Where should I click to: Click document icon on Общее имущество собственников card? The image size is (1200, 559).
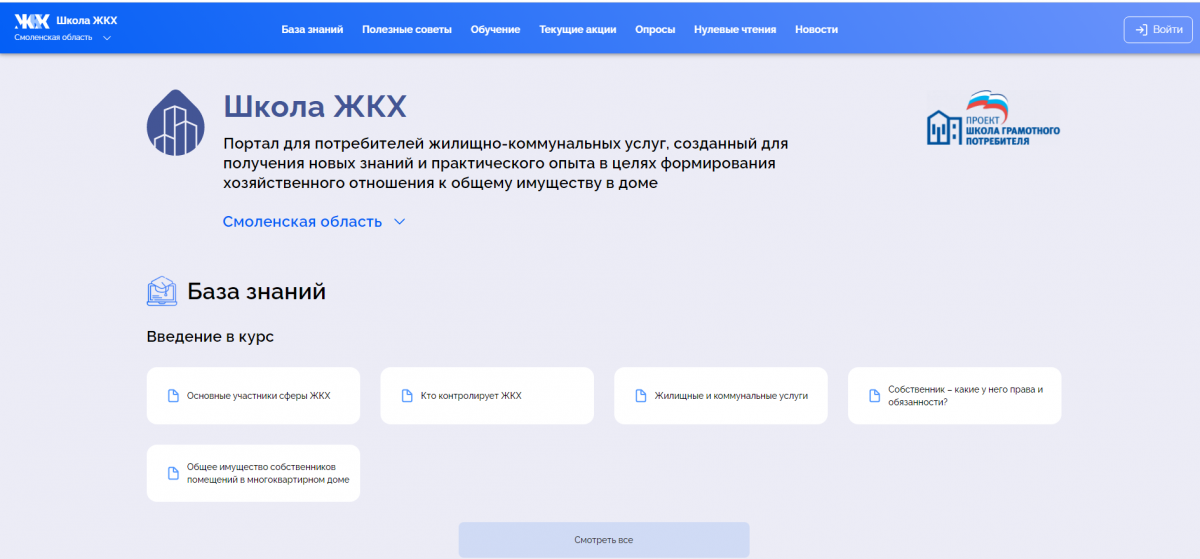click(173, 473)
